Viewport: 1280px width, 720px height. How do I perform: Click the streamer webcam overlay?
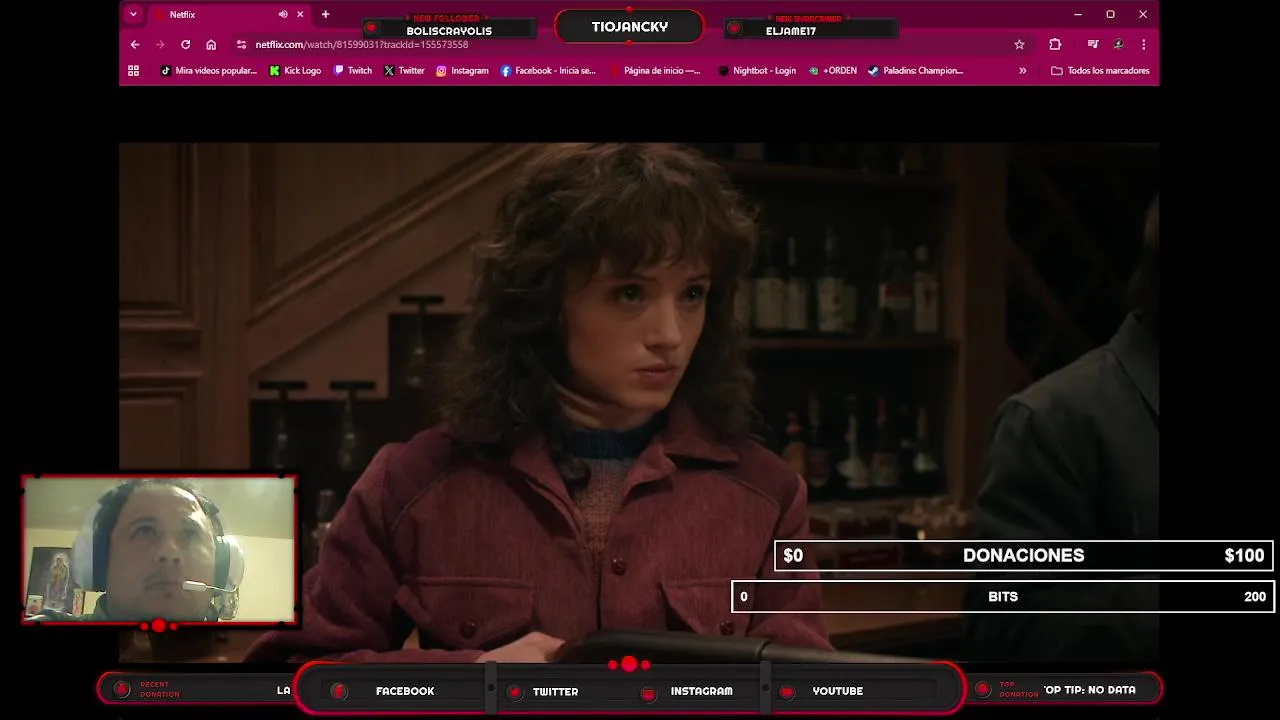159,549
